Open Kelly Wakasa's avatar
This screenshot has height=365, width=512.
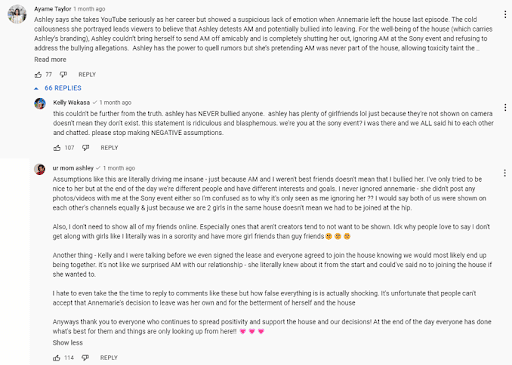click(40, 103)
